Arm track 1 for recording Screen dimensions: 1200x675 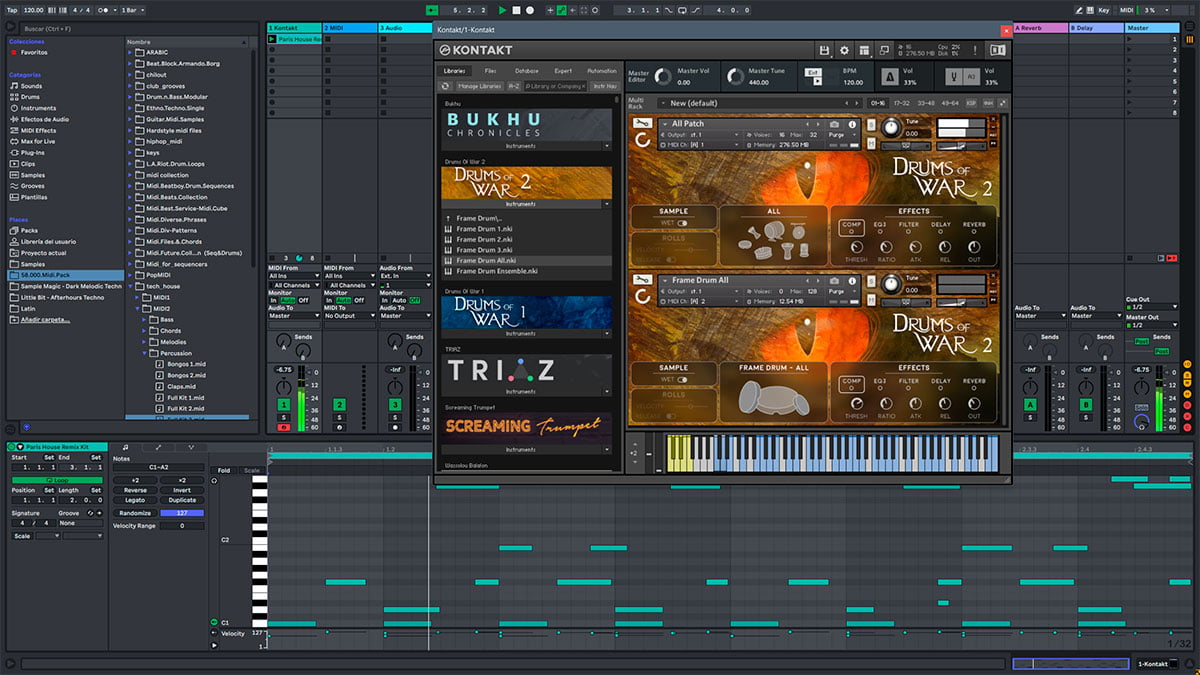284,427
